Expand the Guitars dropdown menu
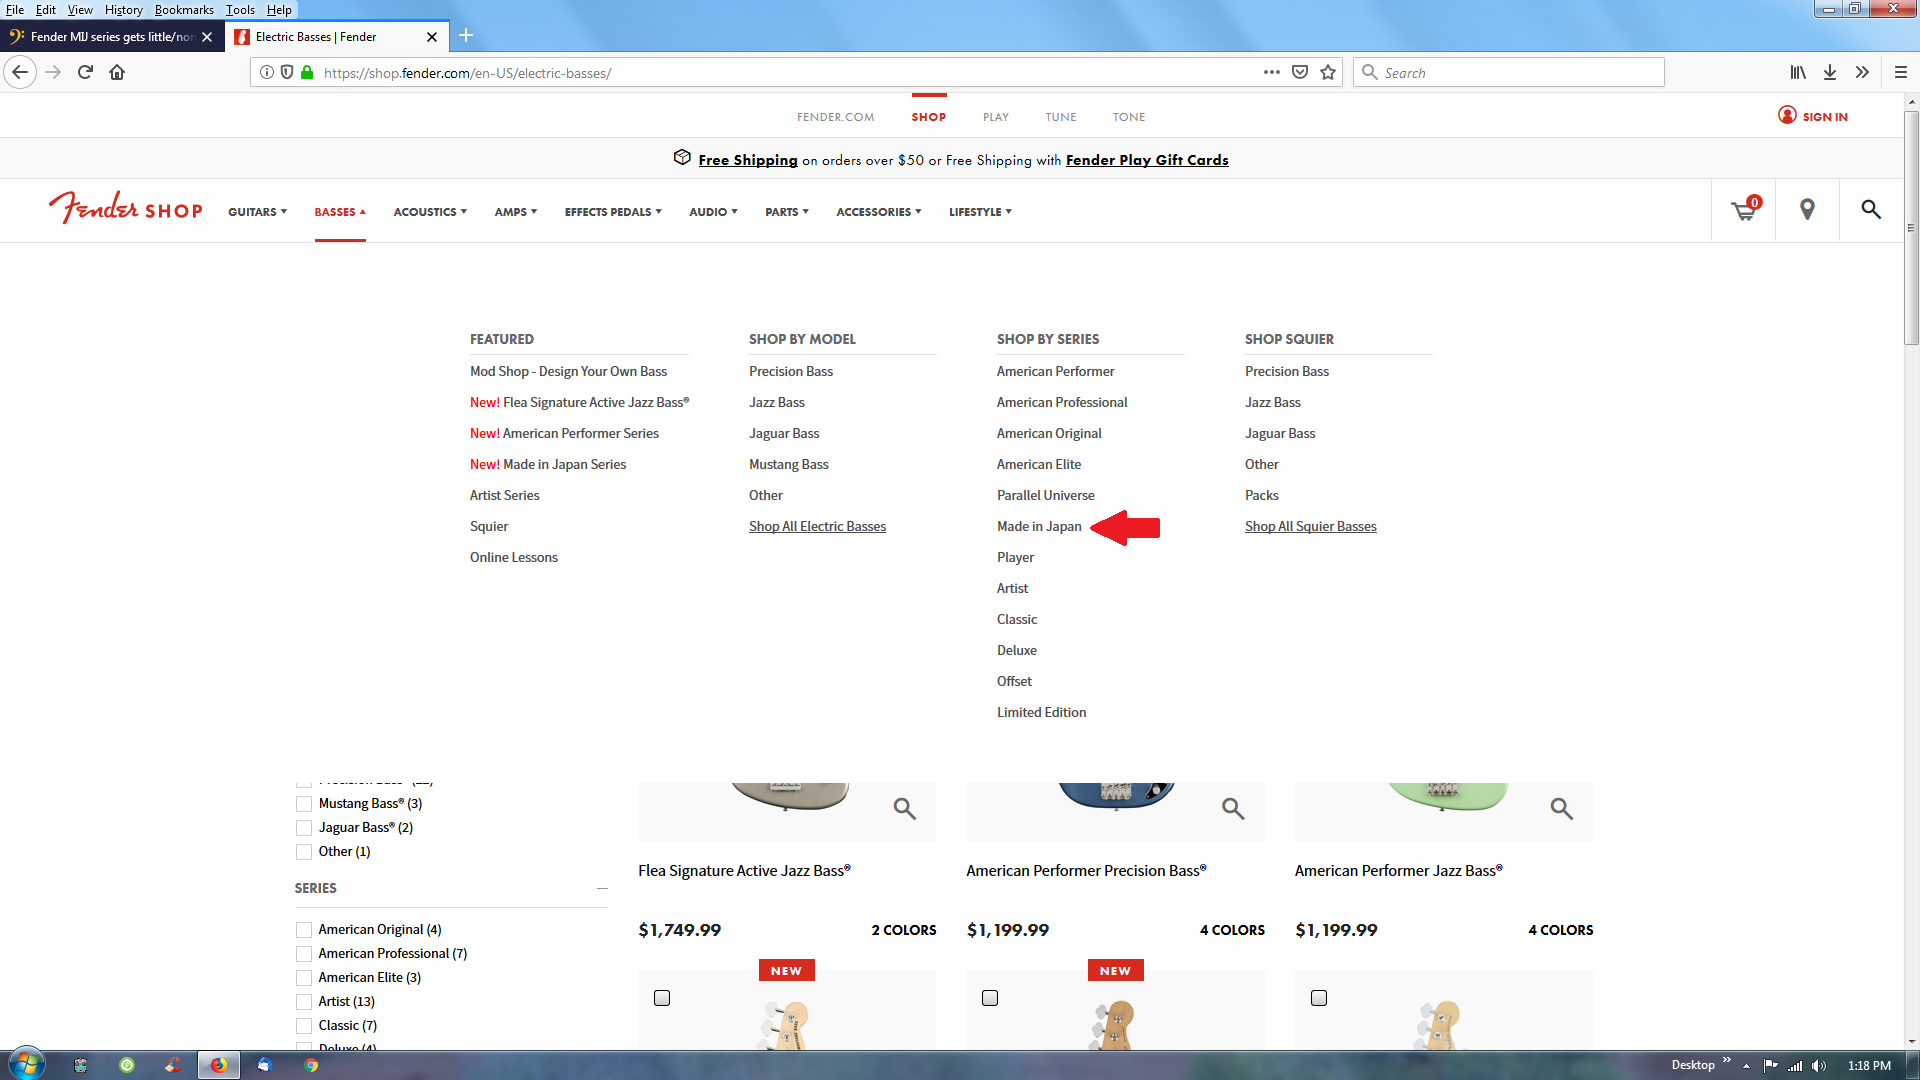The height and width of the screenshot is (1080, 1920). click(257, 212)
